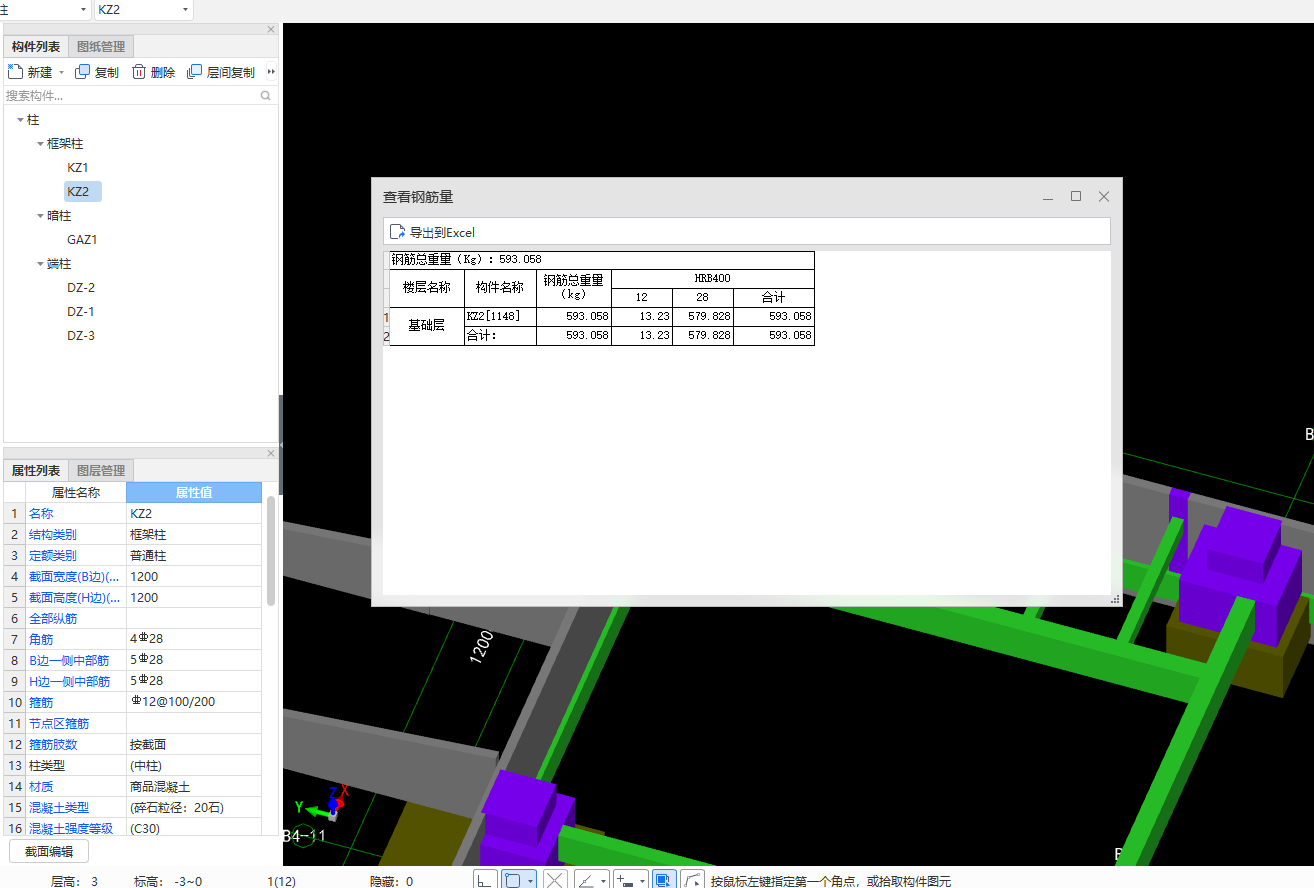This screenshot has width=1314, height=888.
Task: Select DZ-3 in the component tree
Action: coord(81,336)
